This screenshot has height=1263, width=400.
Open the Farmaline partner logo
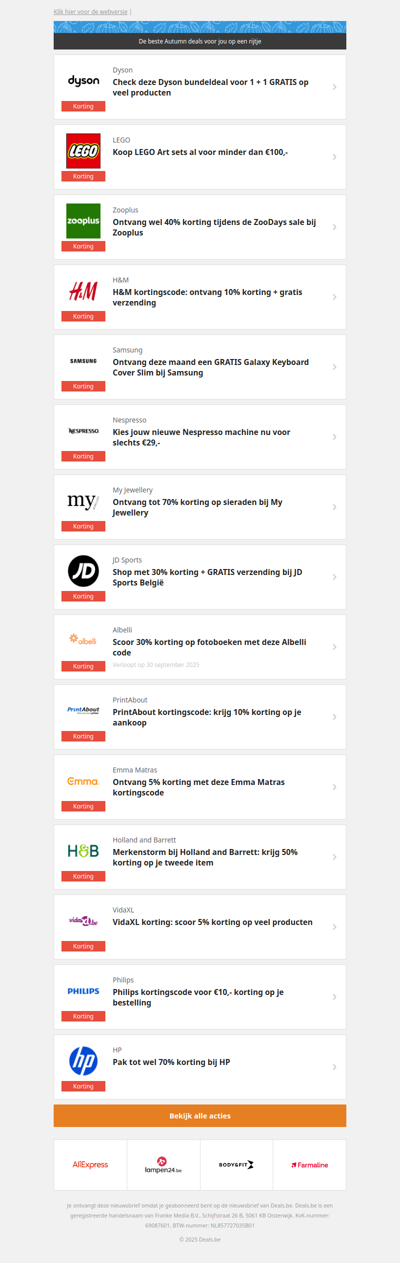(310, 1165)
